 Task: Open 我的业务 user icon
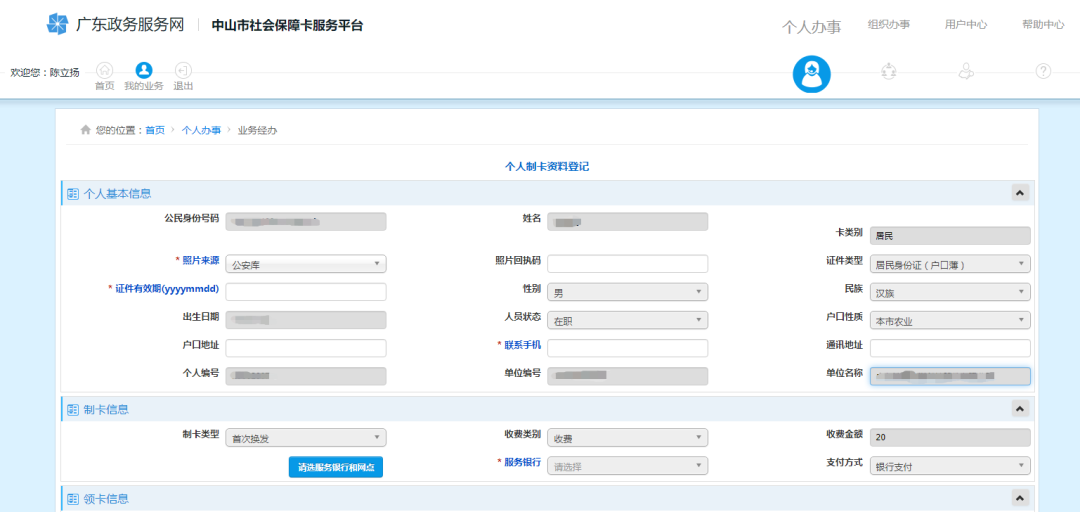coord(143,70)
